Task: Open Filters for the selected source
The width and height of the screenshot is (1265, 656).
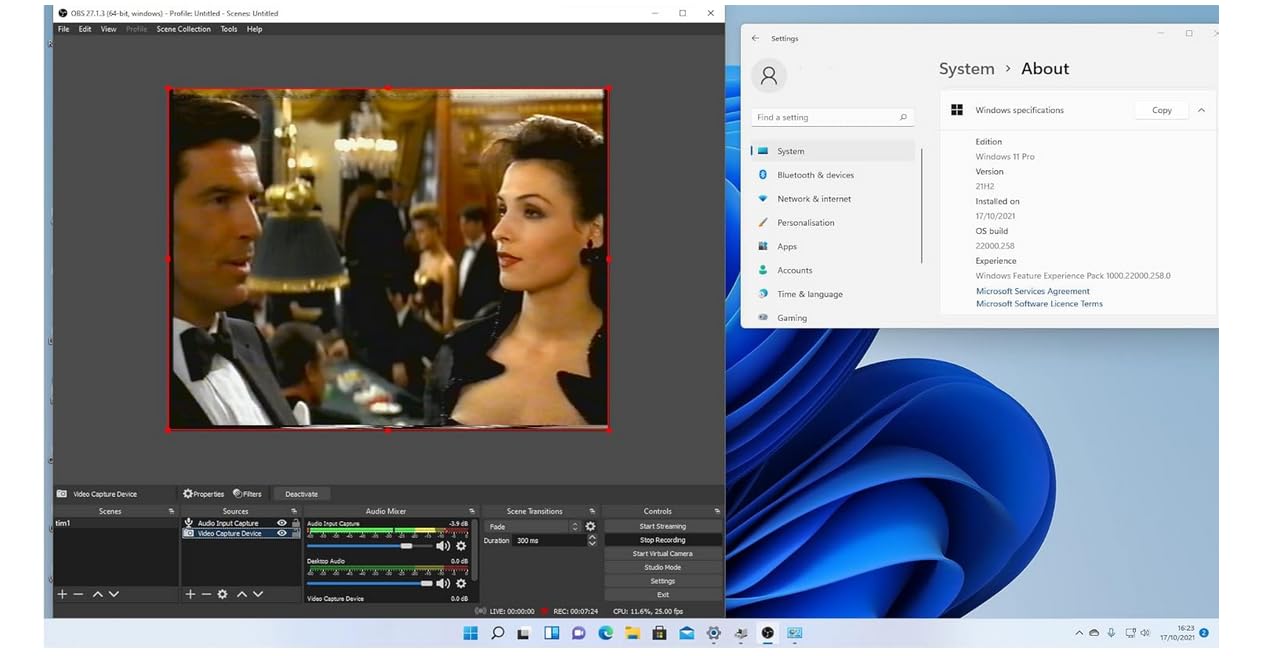Action: point(247,494)
